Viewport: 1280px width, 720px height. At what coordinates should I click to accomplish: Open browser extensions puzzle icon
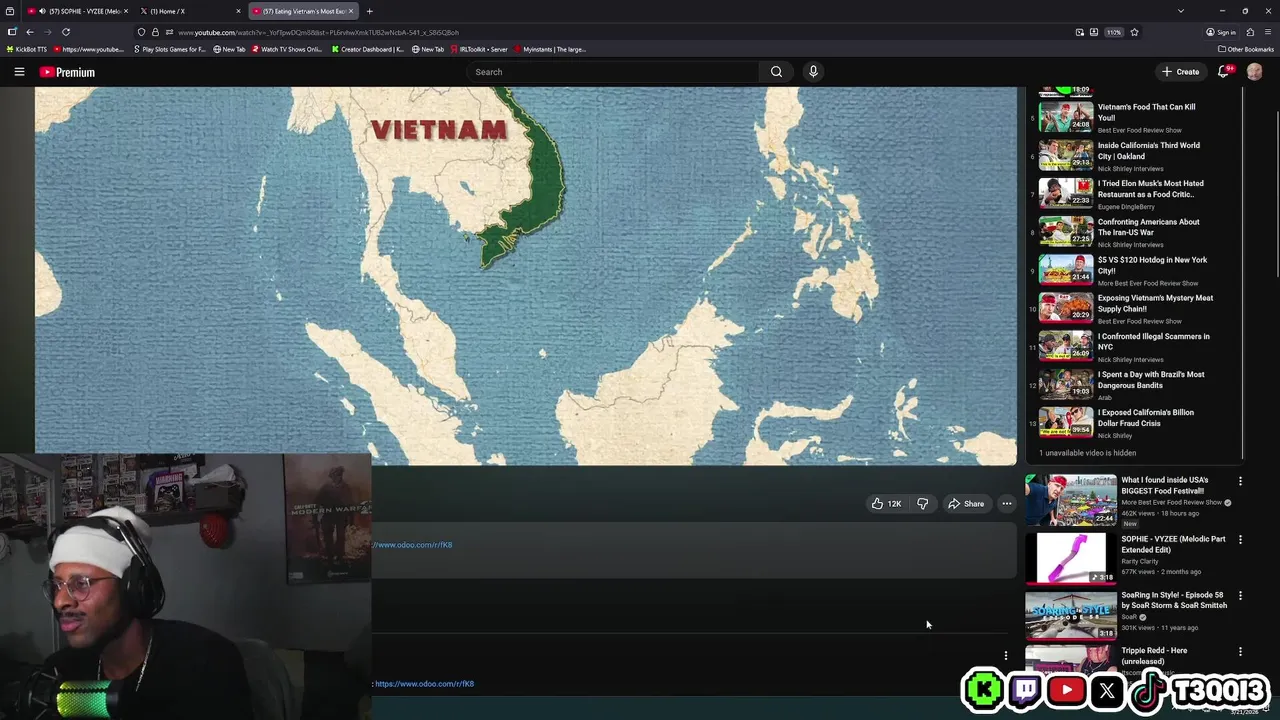coord(1250,32)
